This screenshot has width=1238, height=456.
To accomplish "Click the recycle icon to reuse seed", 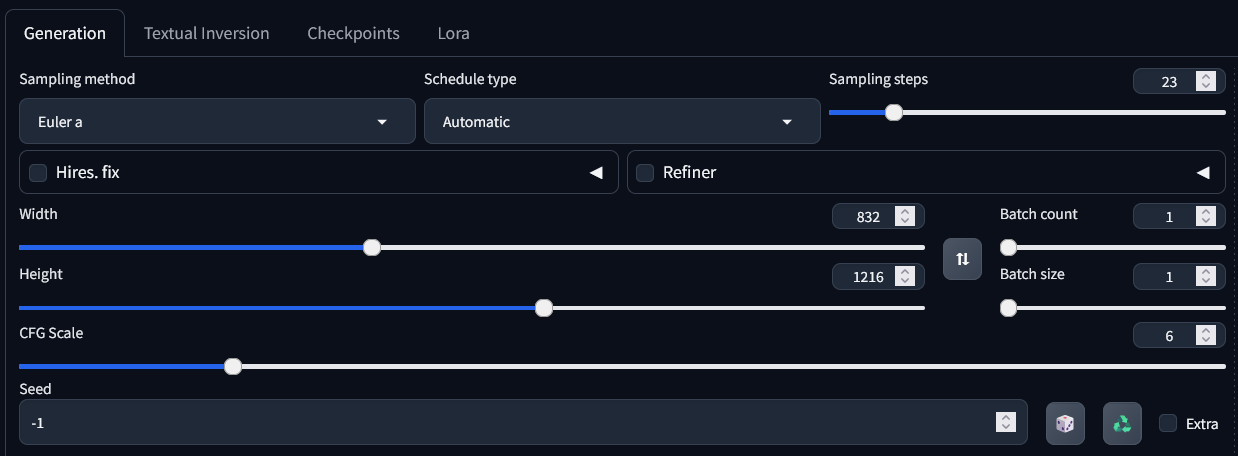I will pos(1122,423).
